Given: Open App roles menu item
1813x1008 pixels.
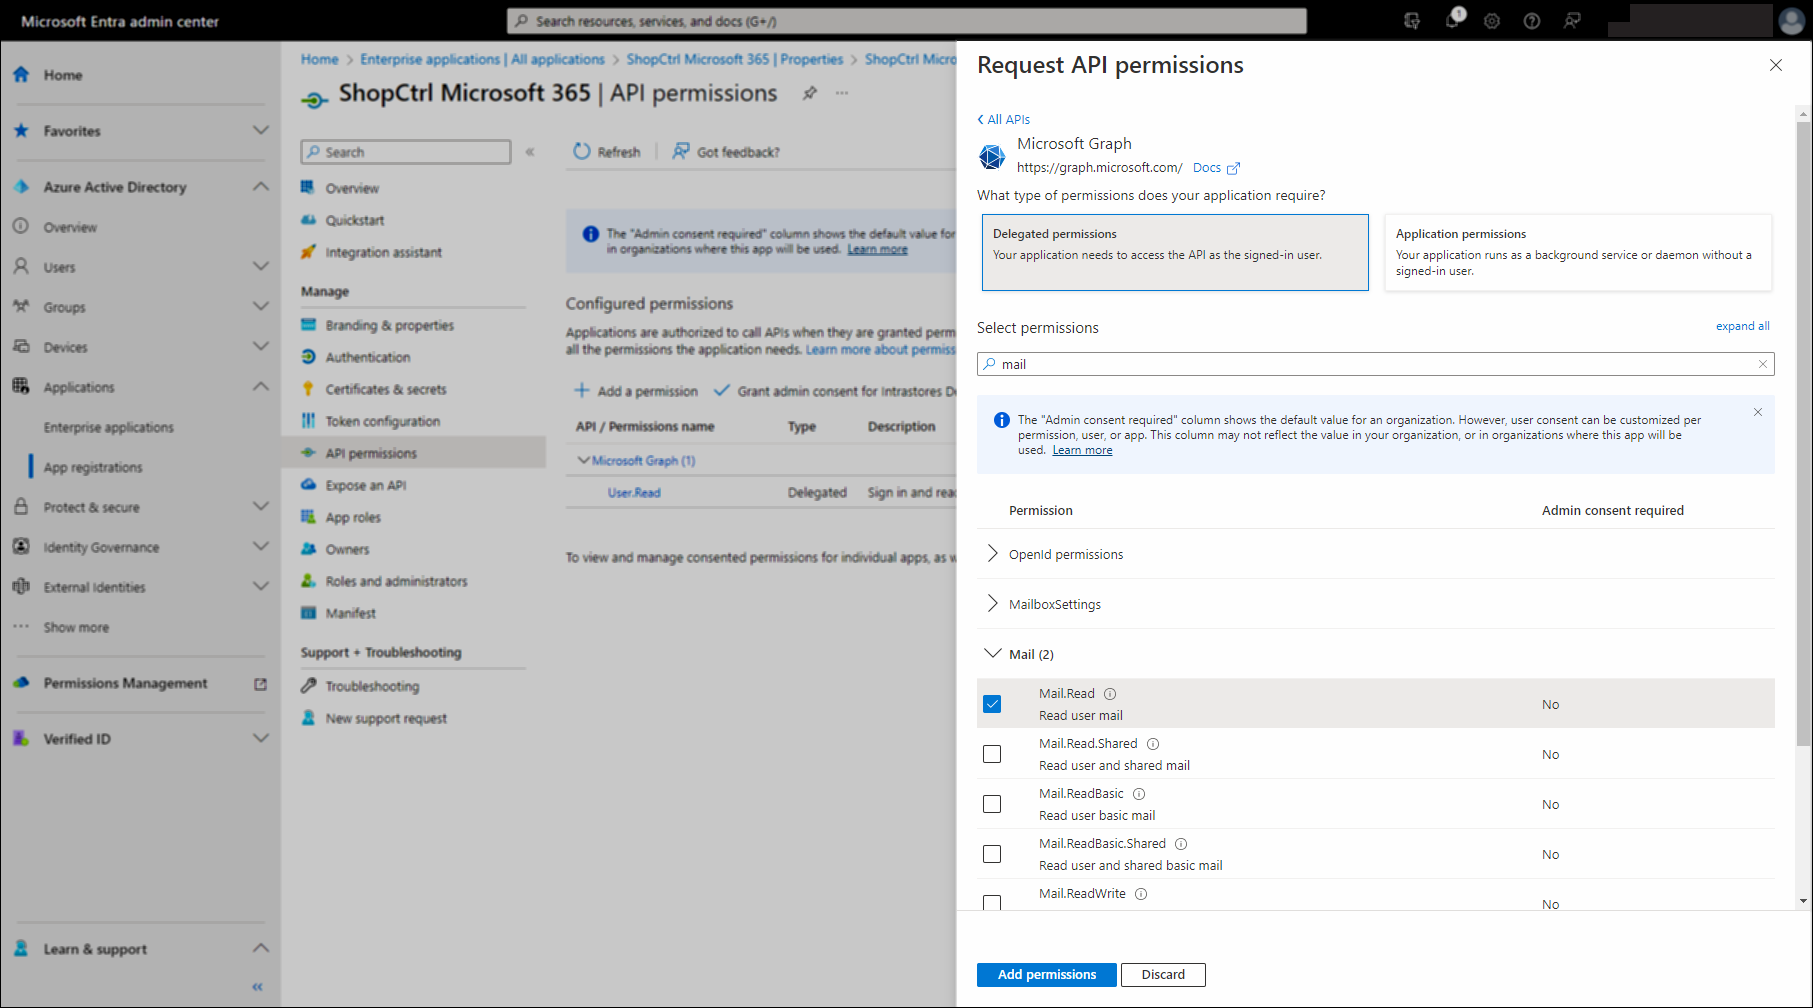Looking at the screenshot, I should point(353,517).
